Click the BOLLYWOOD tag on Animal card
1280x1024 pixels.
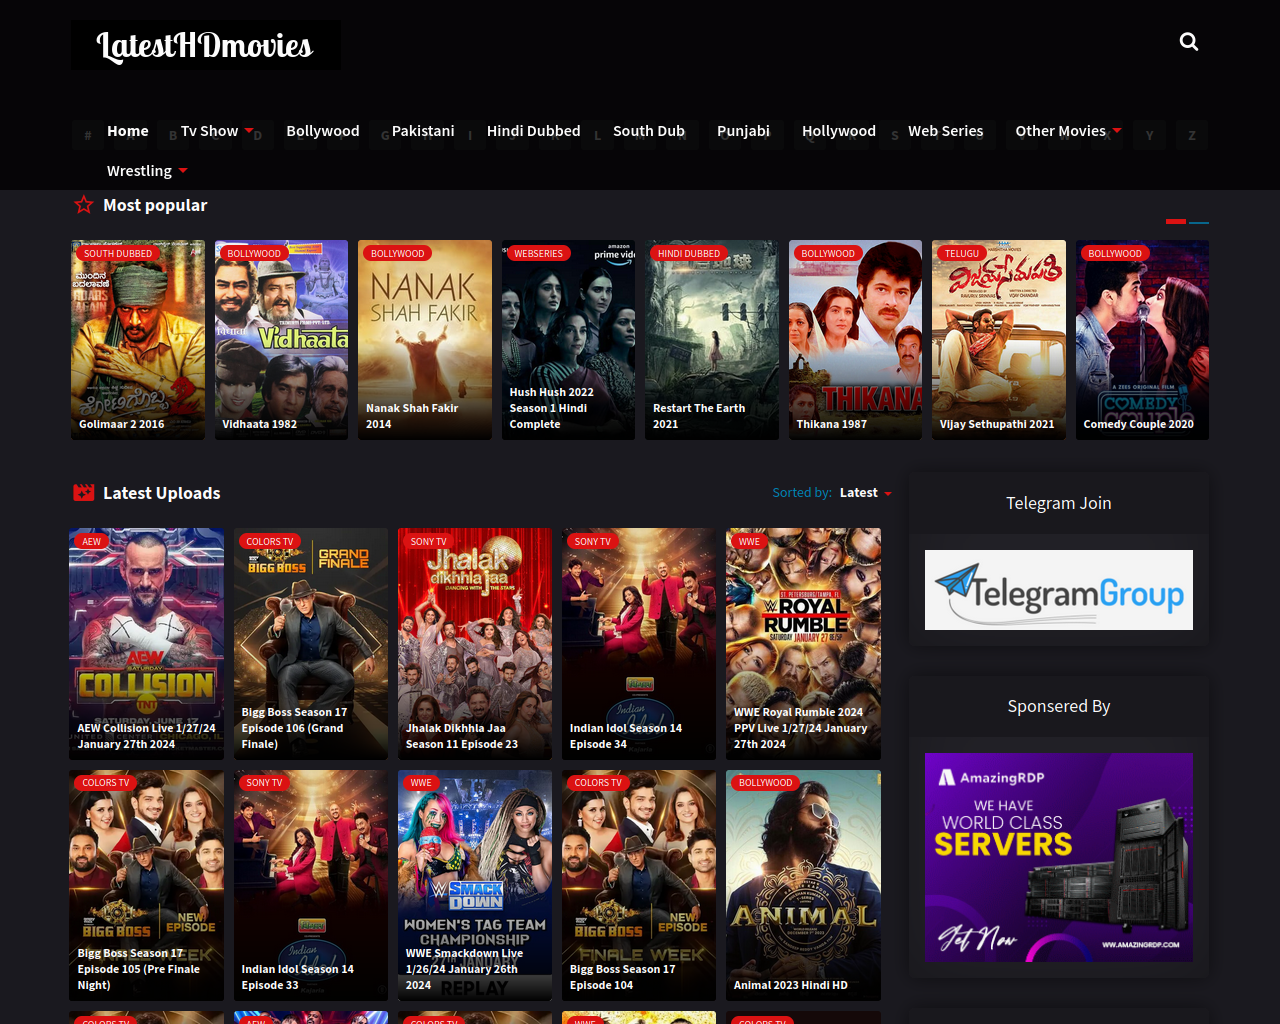pos(765,783)
